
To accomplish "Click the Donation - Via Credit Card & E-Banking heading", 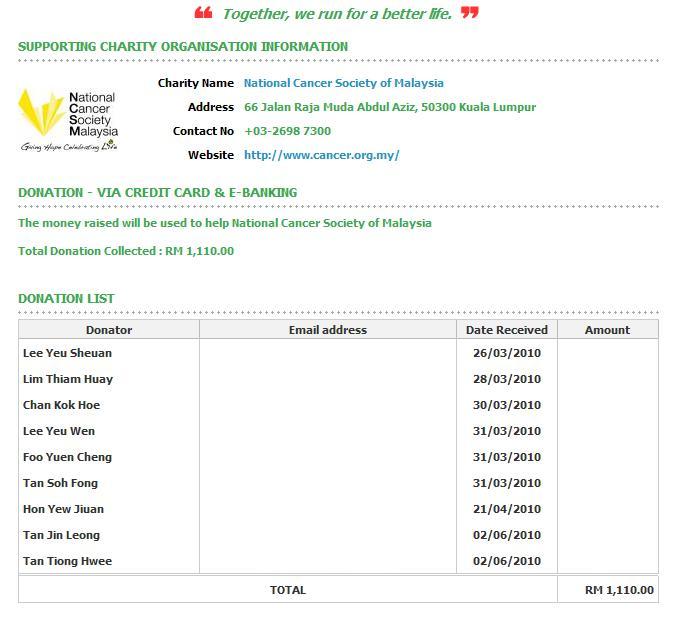I will coord(157,192).
